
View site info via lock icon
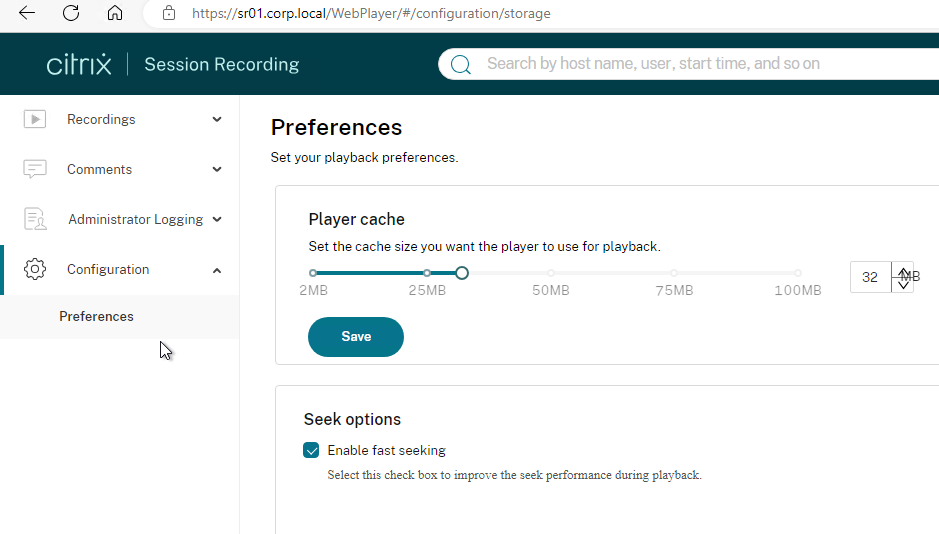coord(169,13)
